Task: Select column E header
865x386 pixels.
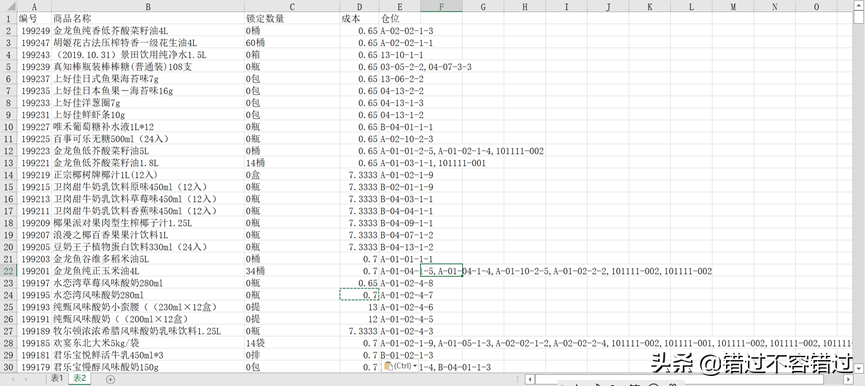Action: point(399,6)
